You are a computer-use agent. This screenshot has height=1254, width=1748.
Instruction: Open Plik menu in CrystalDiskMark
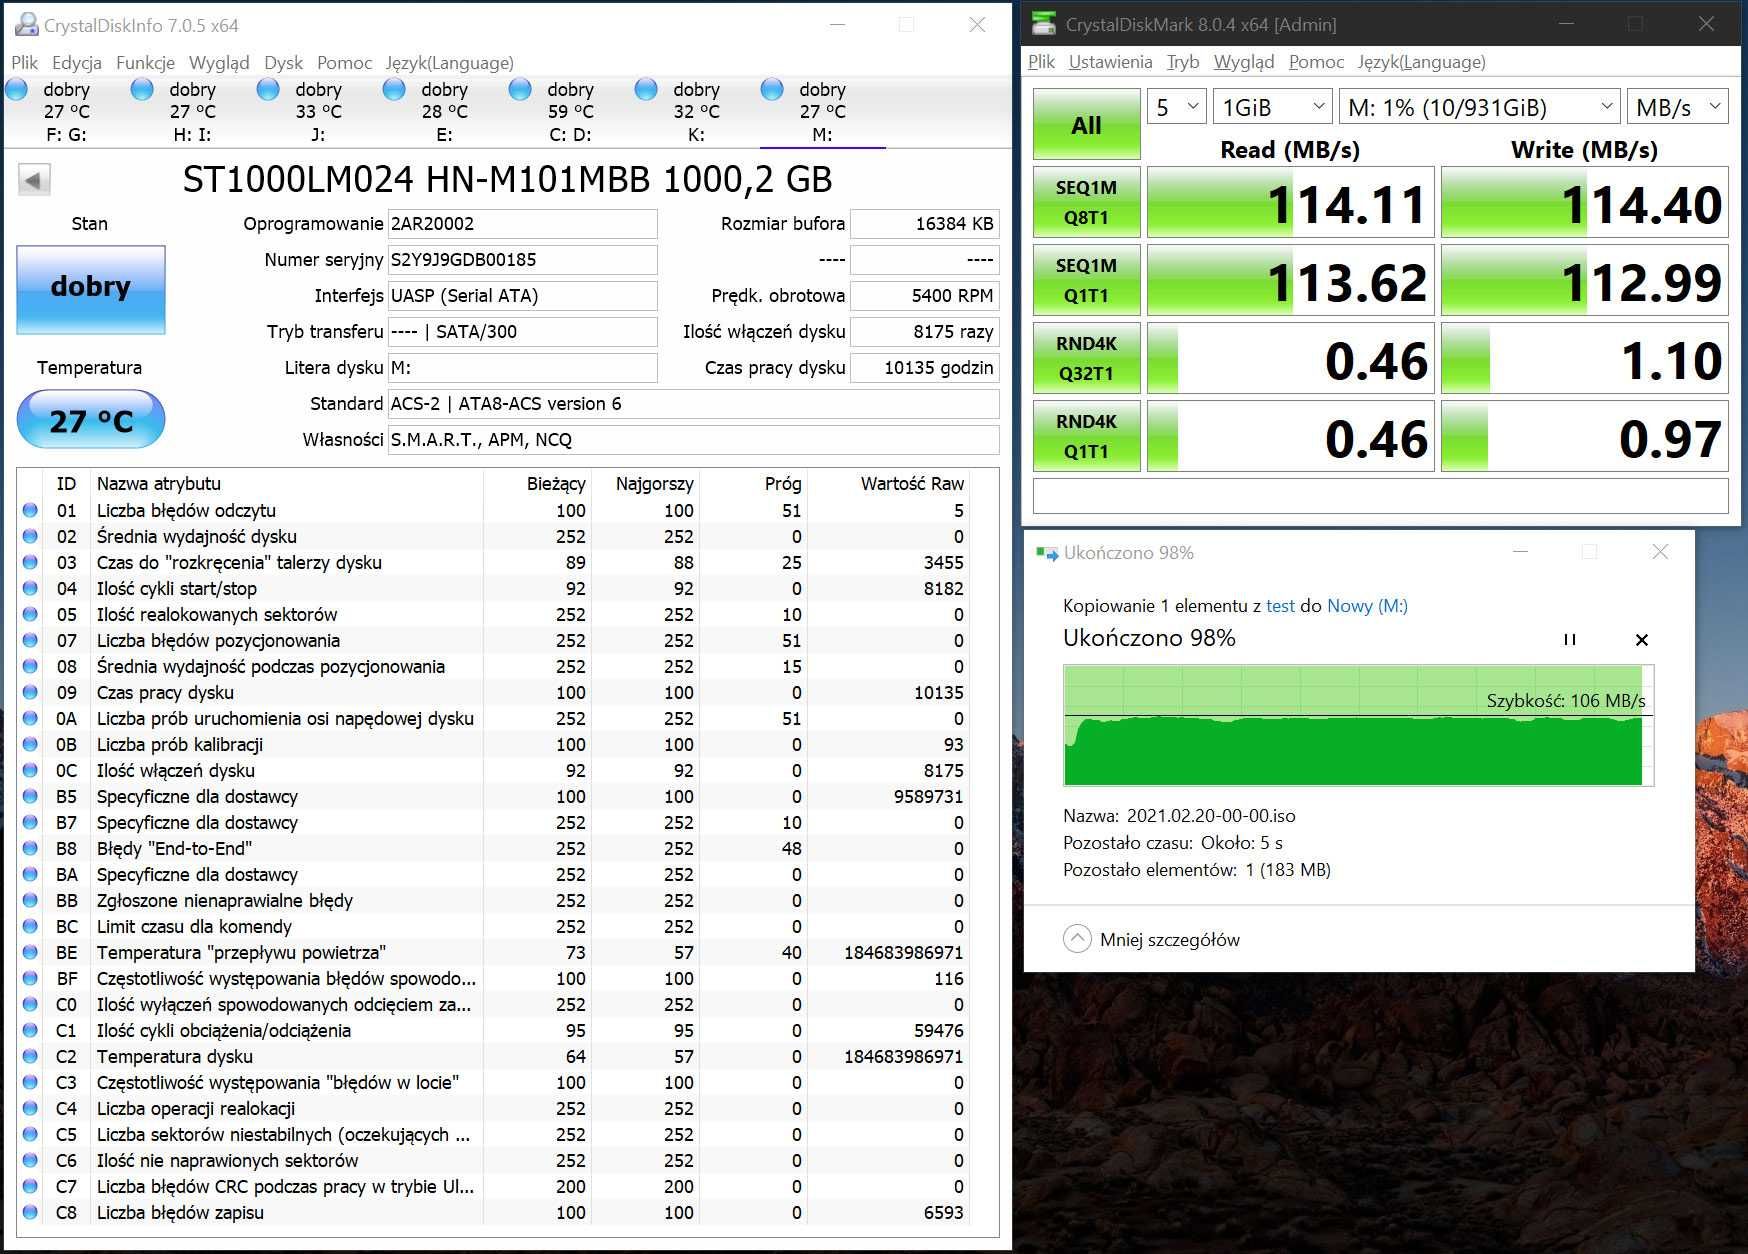click(1042, 62)
